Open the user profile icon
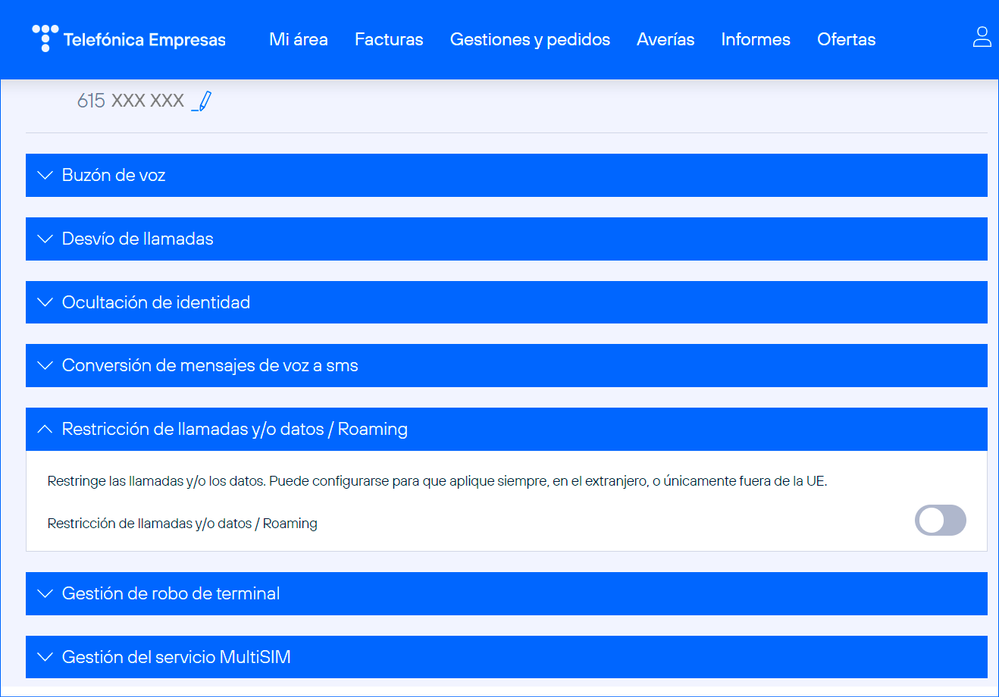Screen dimensions: 999x697 point(981,38)
